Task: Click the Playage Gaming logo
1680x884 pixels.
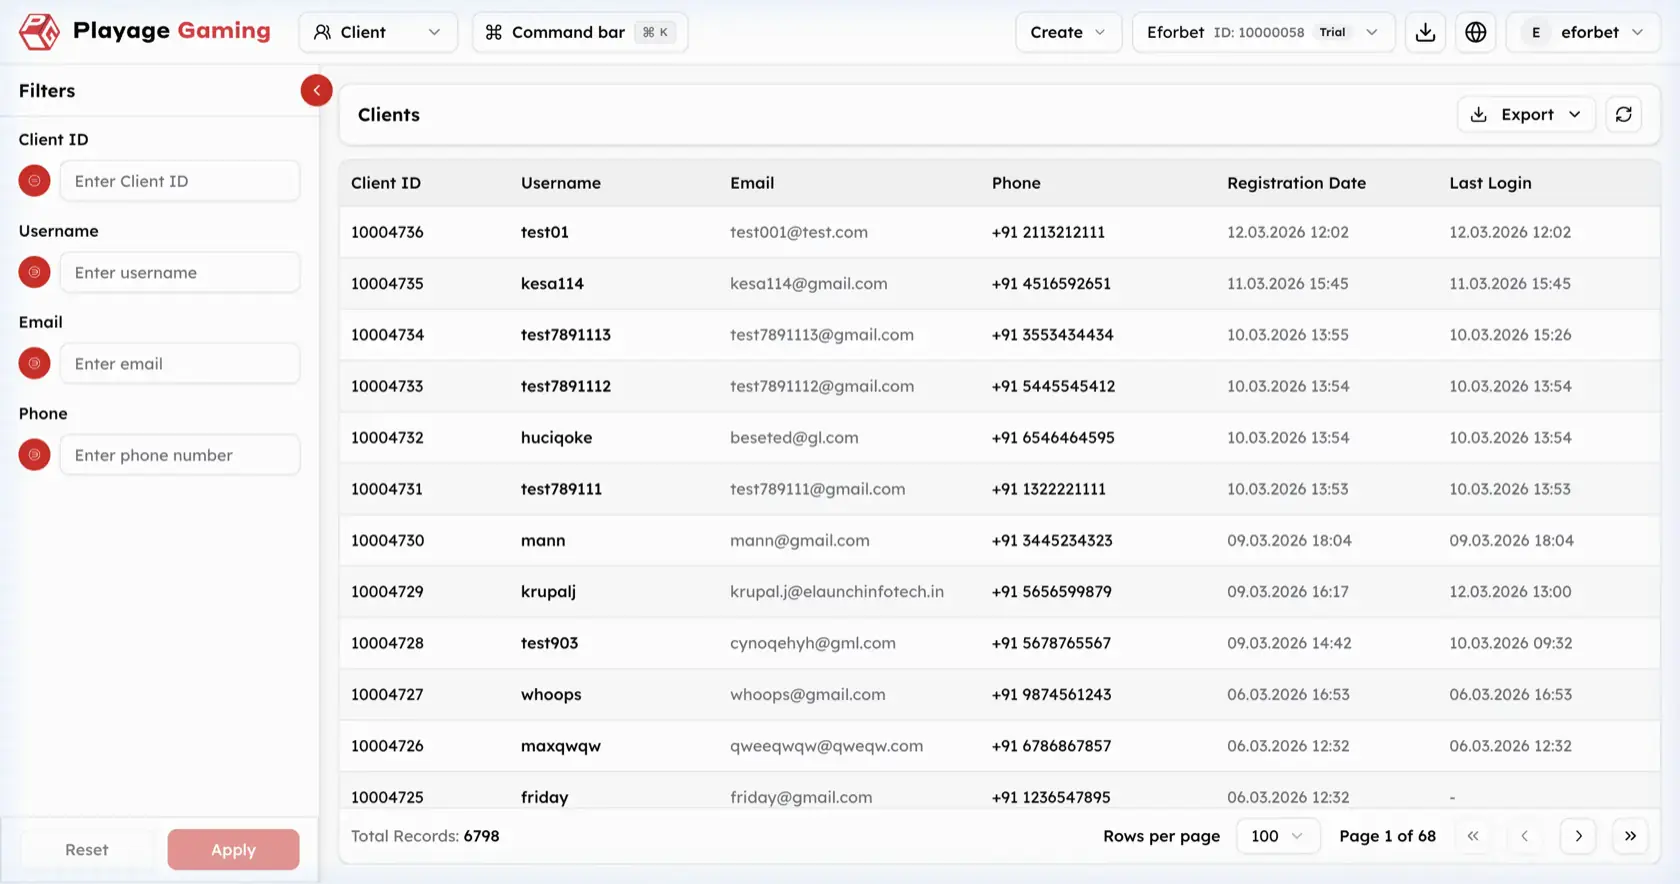Action: point(144,31)
